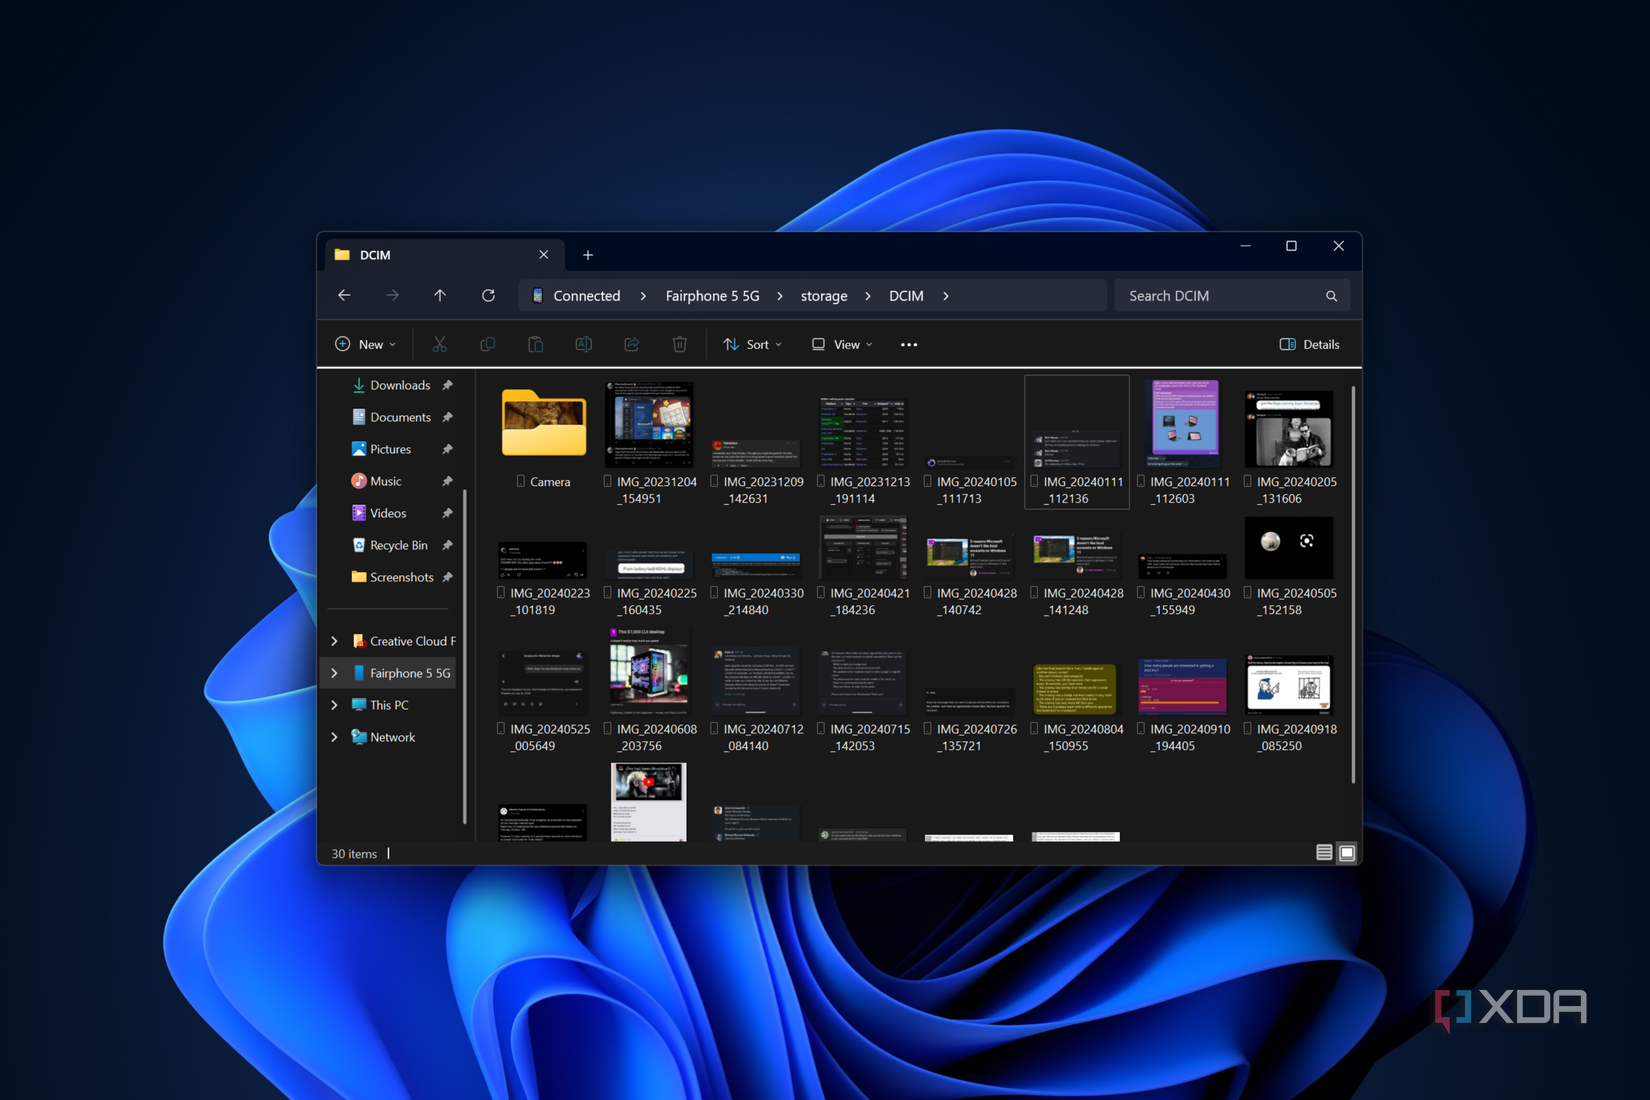Viewport: 1650px width, 1100px height.
Task: Tick checkbox for IMG_20240111_112136
Action: pyautogui.click(x=1035, y=482)
